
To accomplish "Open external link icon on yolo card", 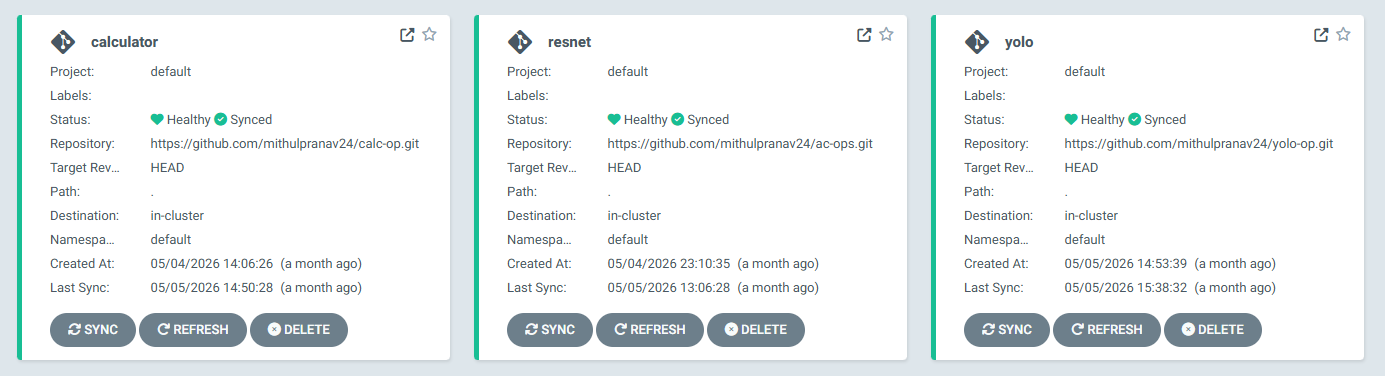I will click(1321, 35).
